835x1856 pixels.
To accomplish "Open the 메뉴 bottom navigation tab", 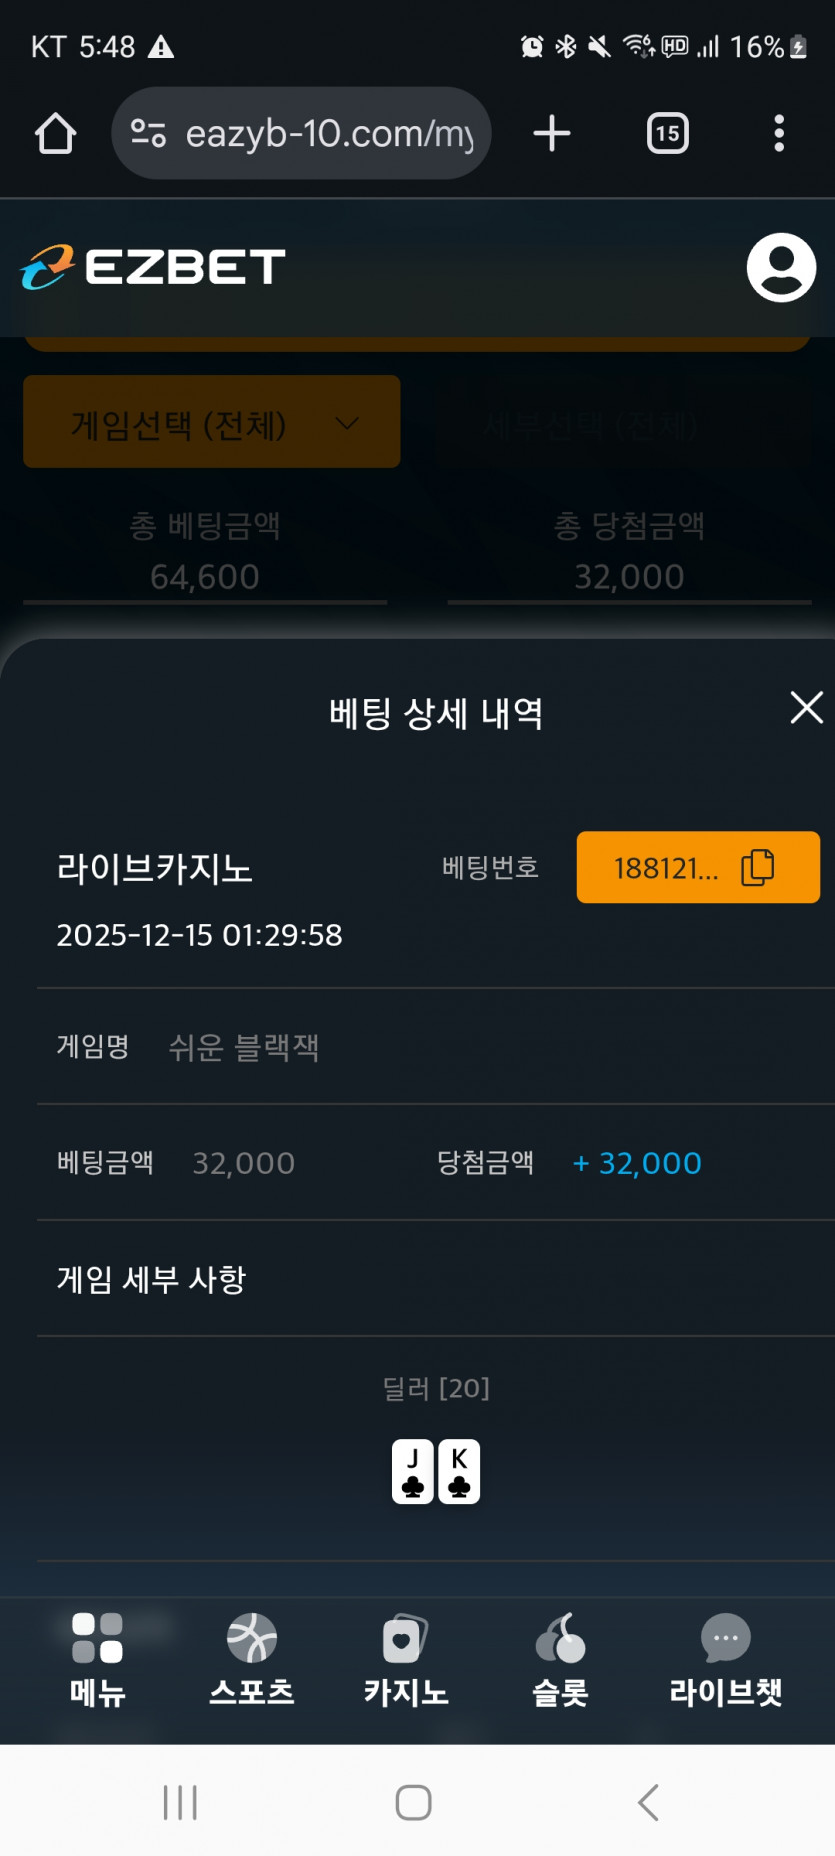I will 97,1659.
